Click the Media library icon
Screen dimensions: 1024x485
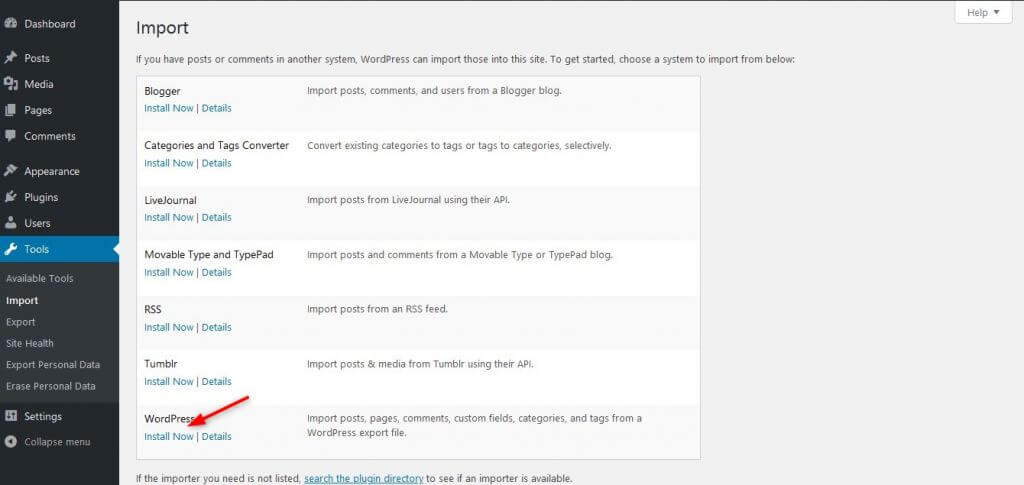[10, 84]
